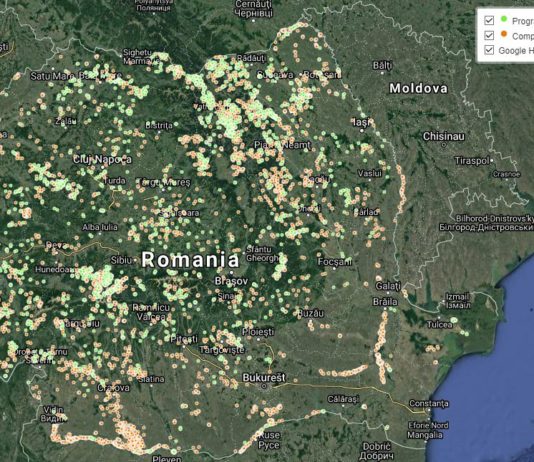Viewport: 534px width, 462px height.
Task: Uncheck the green 'Progr...' layer checkbox
Action: [x=489, y=20]
